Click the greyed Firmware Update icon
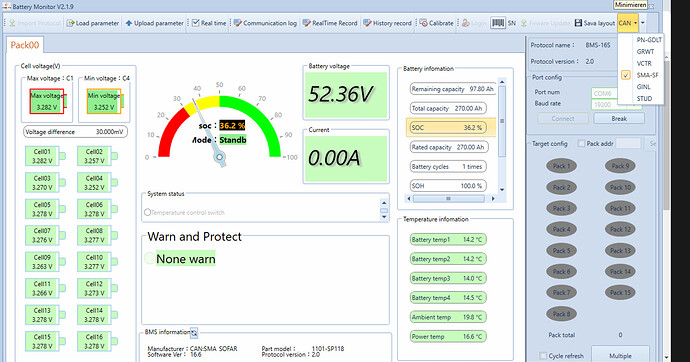The width and height of the screenshot is (690, 362). click(x=524, y=23)
